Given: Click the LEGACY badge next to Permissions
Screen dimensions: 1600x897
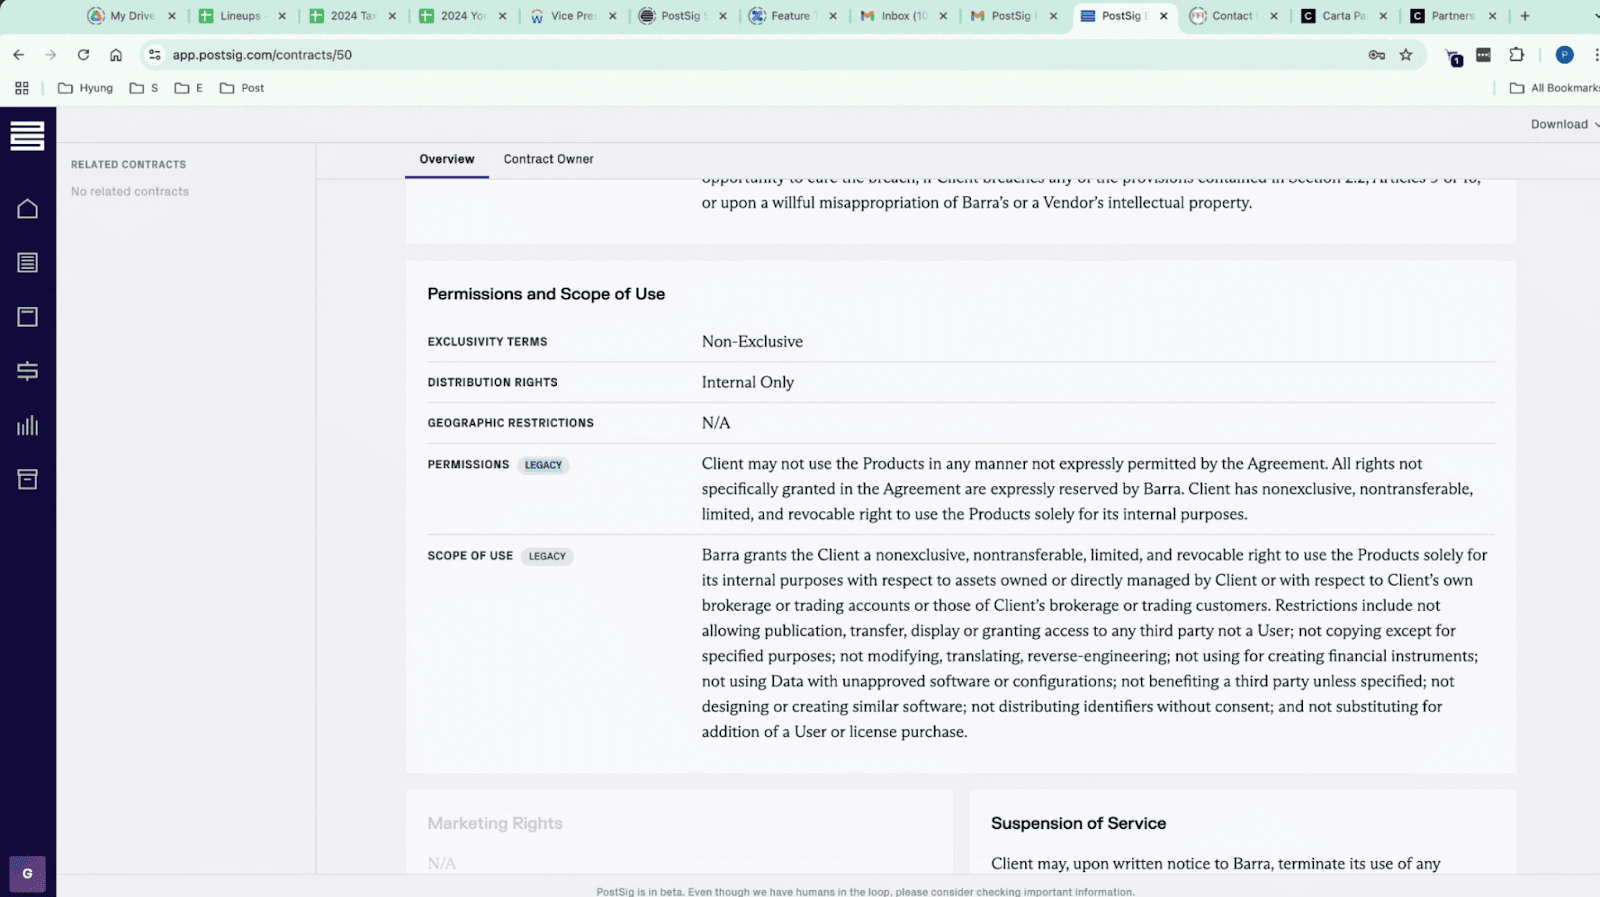Looking at the screenshot, I should [543, 465].
